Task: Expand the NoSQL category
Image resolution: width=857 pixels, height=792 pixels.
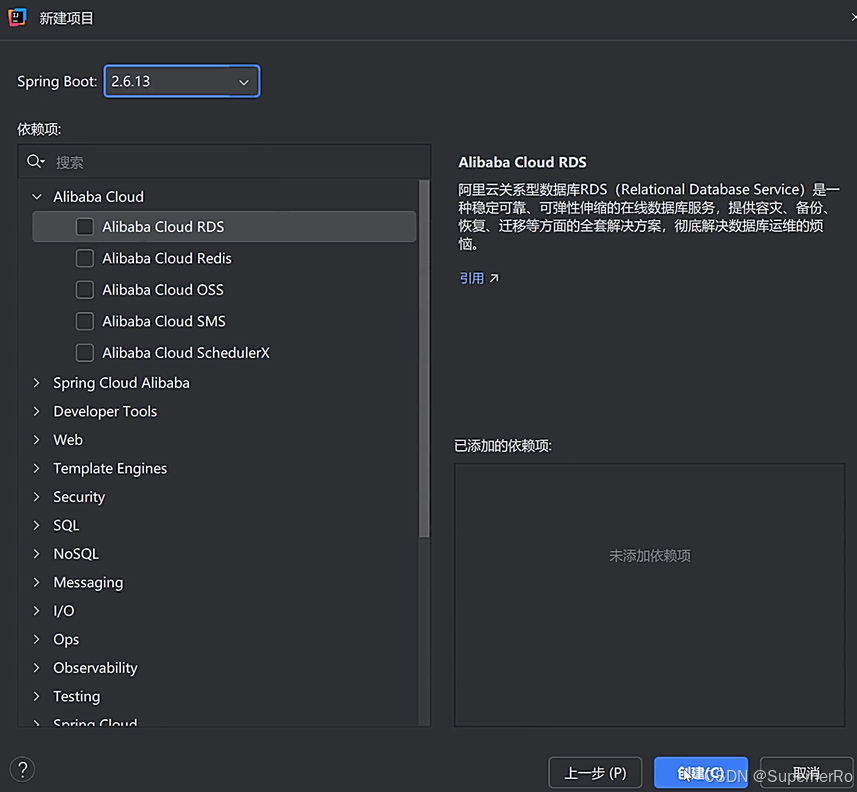Action: [37, 554]
